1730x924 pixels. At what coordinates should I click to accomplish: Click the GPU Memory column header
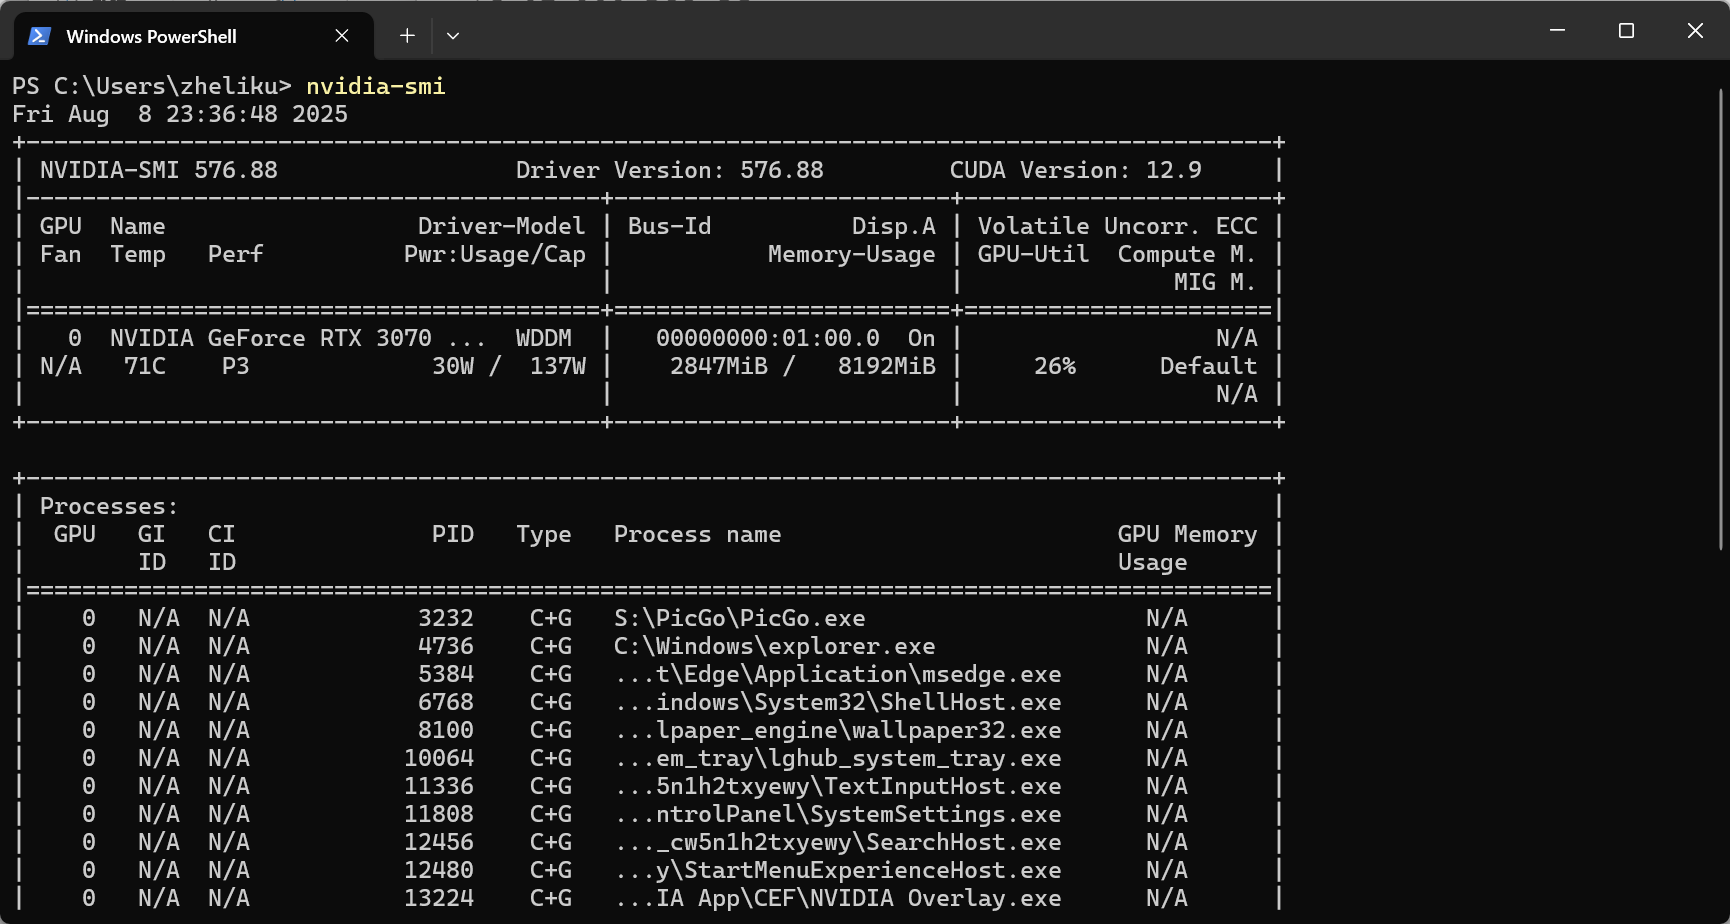click(1188, 534)
